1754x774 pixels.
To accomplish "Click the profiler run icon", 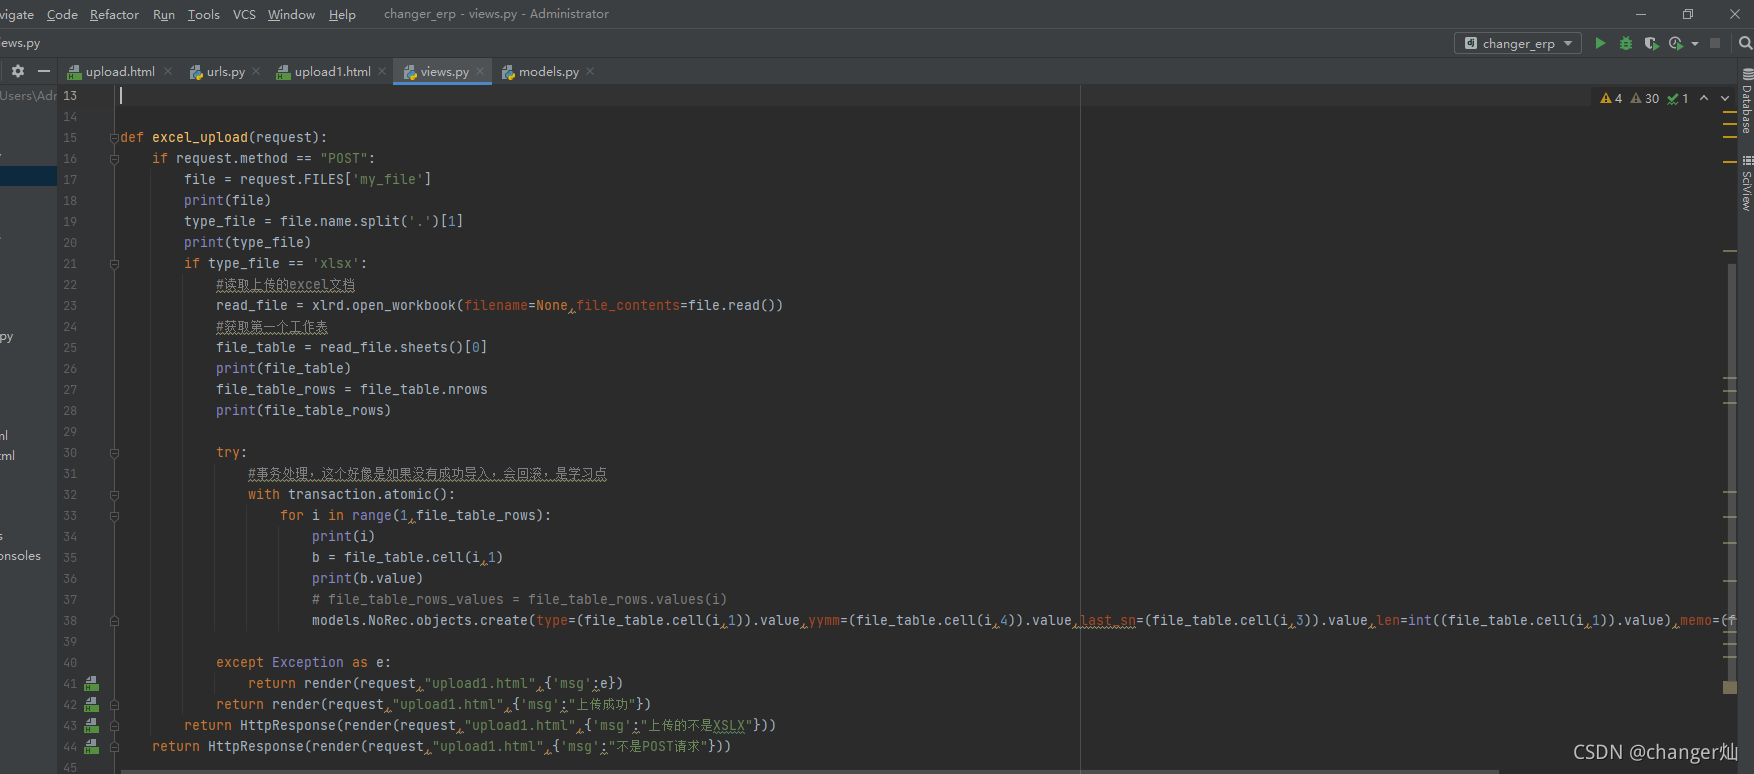I will click(x=1676, y=43).
